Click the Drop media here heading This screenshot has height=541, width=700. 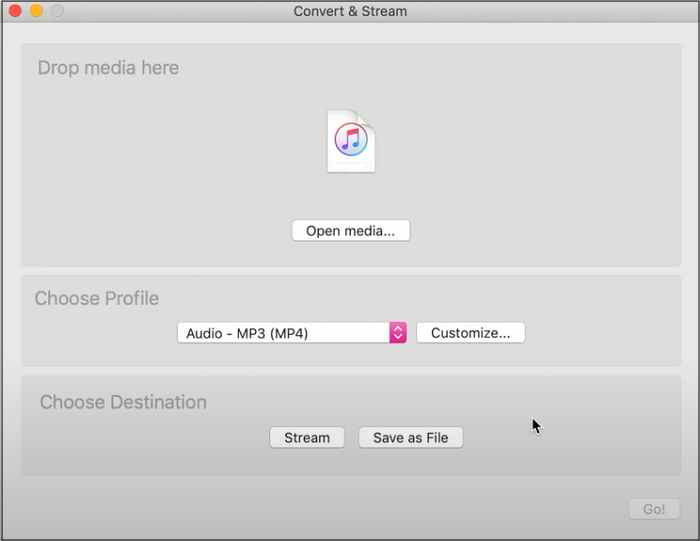click(108, 68)
